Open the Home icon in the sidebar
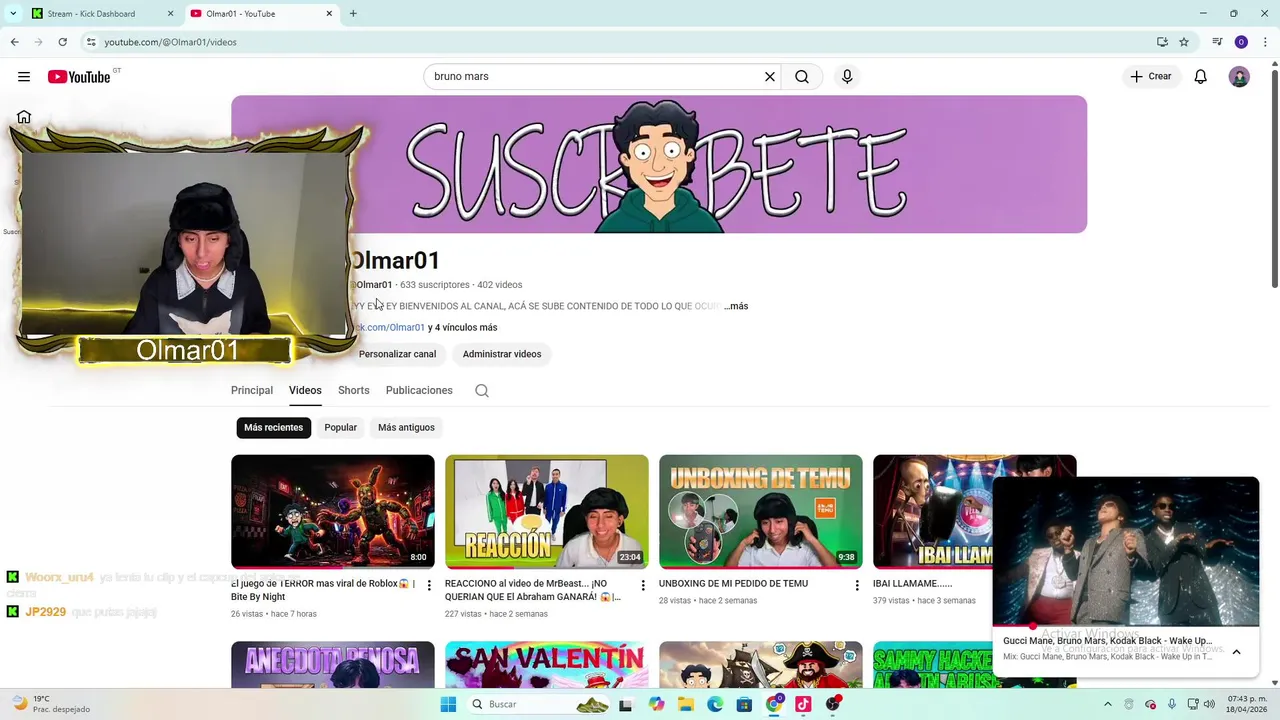The height and width of the screenshot is (720, 1280). point(24,117)
